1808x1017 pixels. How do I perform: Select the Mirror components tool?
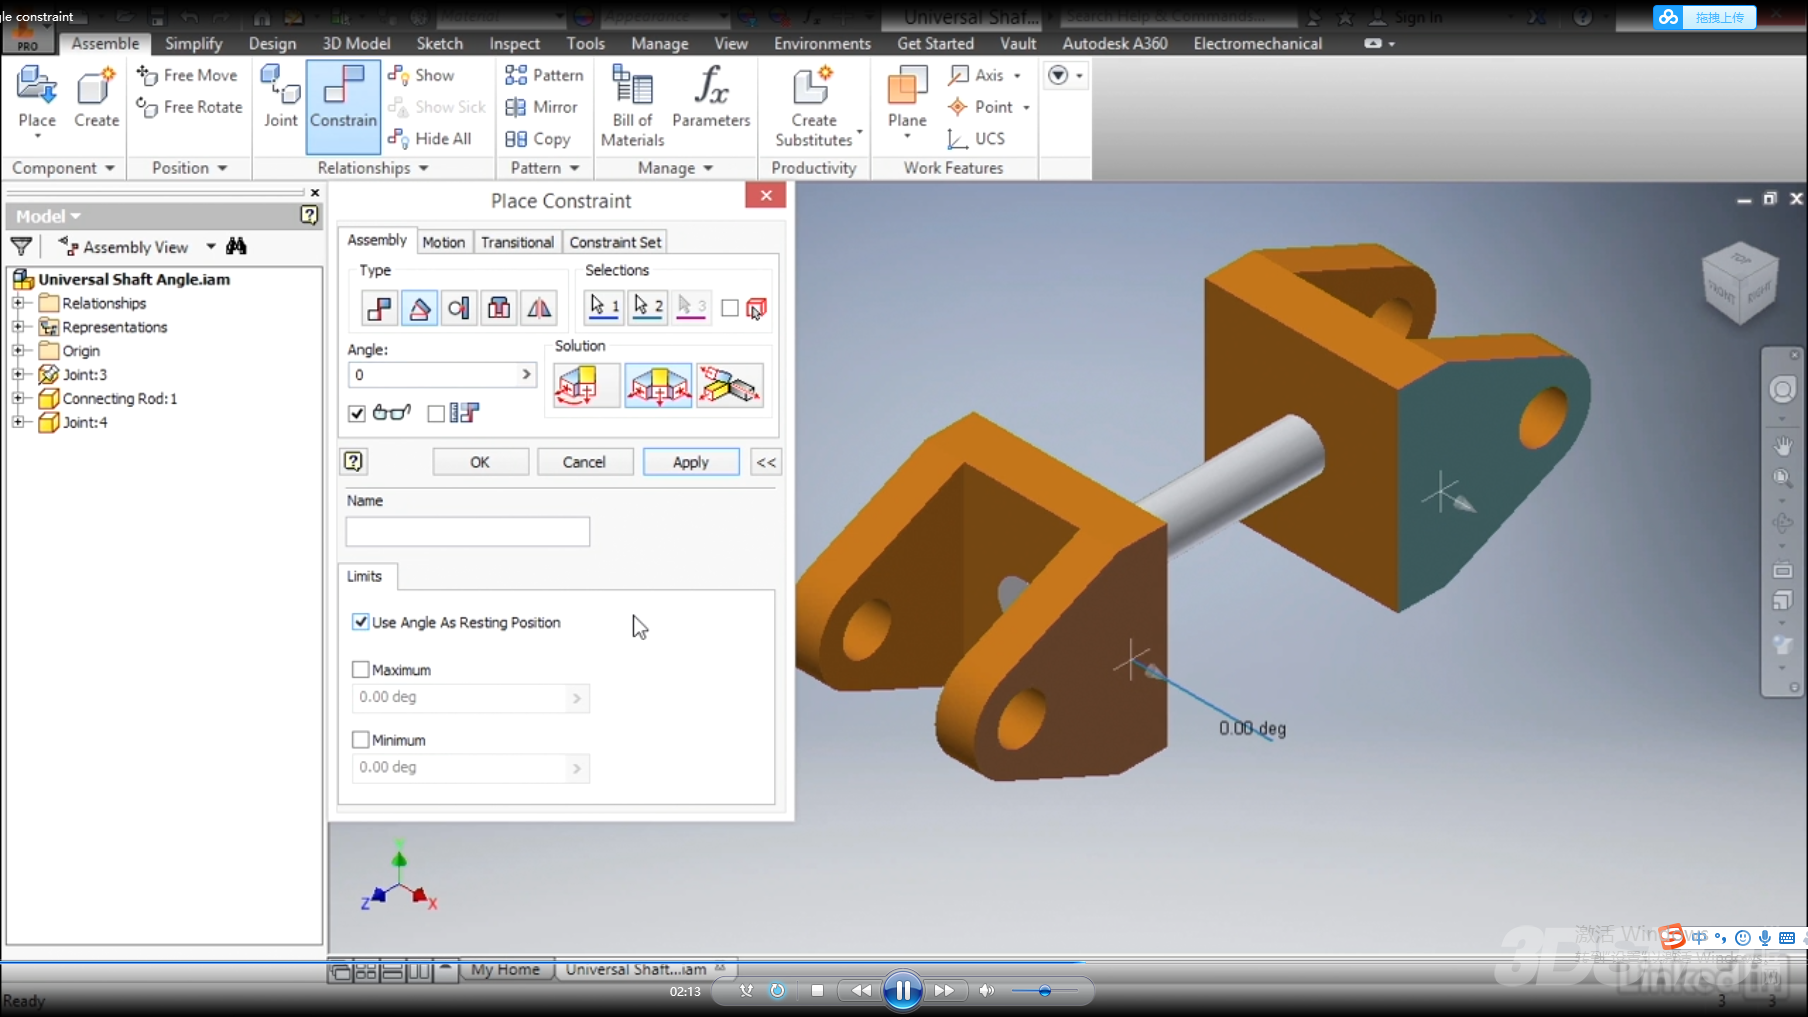point(543,107)
